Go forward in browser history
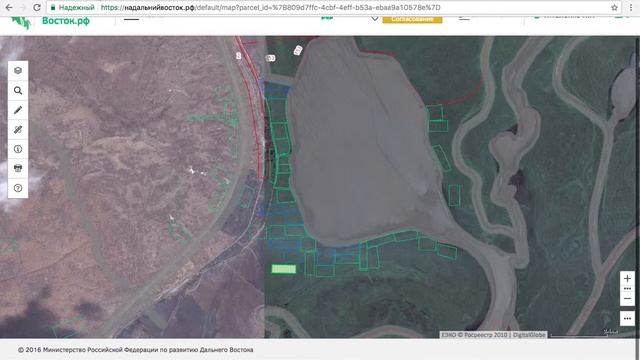 [22, 7]
